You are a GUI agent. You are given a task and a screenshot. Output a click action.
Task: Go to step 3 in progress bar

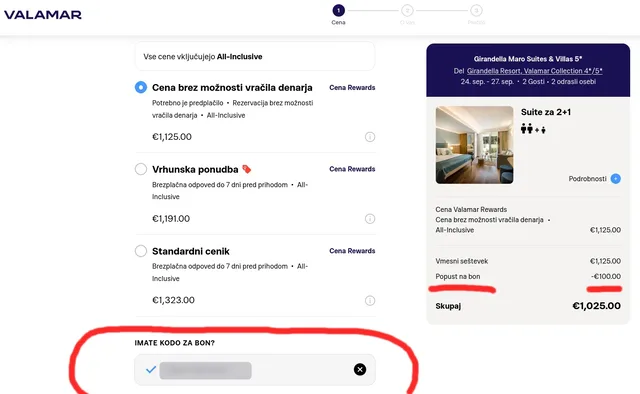(x=476, y=11)
